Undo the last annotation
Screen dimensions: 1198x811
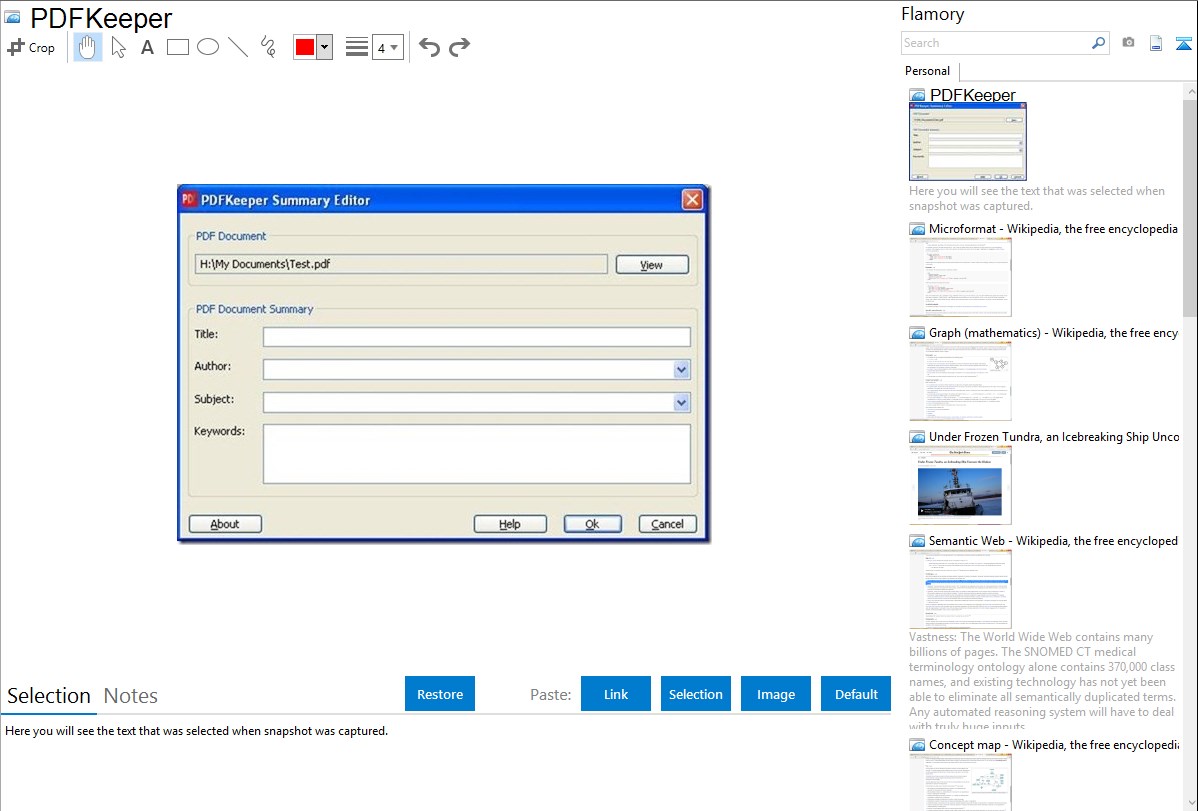[429, 47]
